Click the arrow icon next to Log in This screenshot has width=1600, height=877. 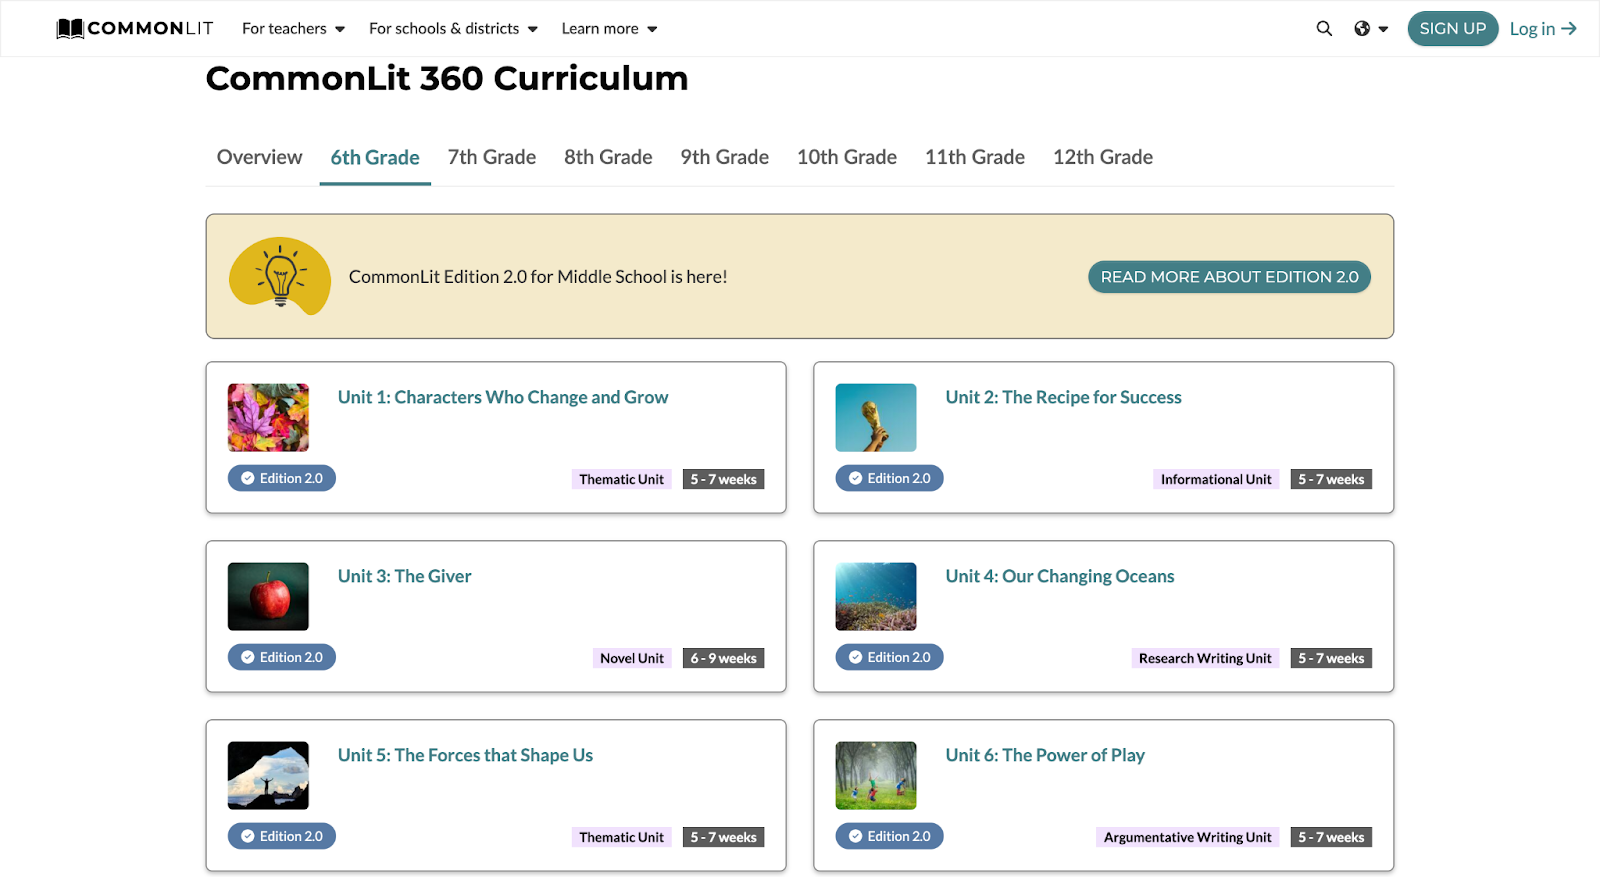point(1569,28)
